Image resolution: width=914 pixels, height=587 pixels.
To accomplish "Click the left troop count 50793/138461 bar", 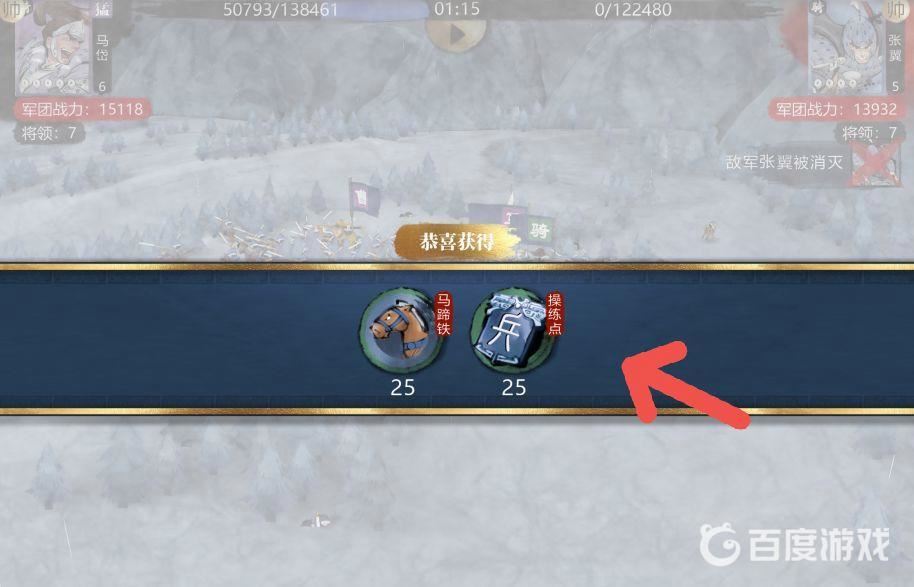I will (280, 9).
